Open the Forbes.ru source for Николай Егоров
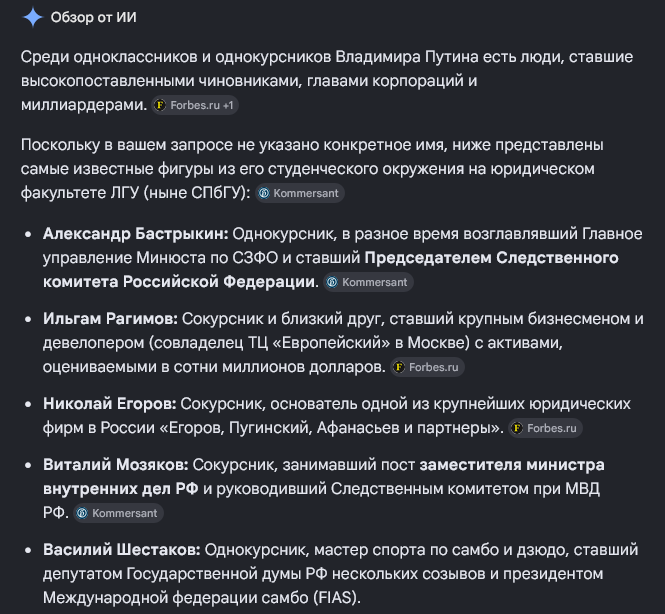The image size is (665, 614). [x=545, y=428]
